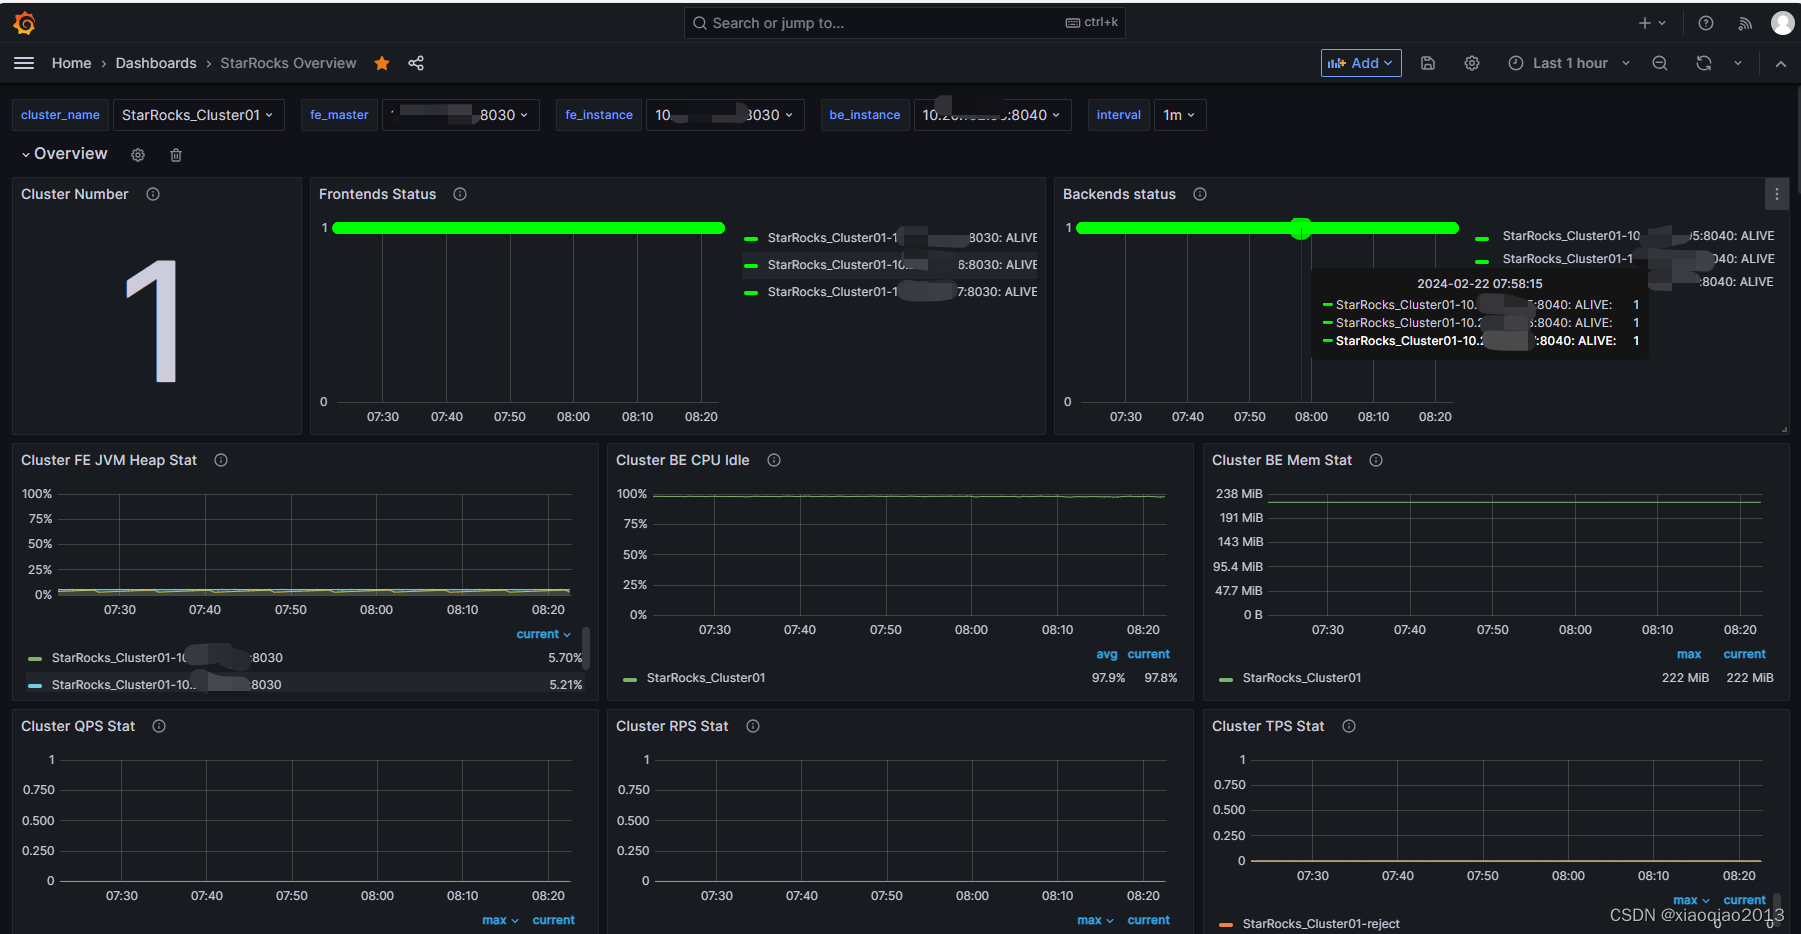Show Cluster BE Mem Stat info icon
This screenshot has height=934, width=1801.
click(x=1376, y=460)
